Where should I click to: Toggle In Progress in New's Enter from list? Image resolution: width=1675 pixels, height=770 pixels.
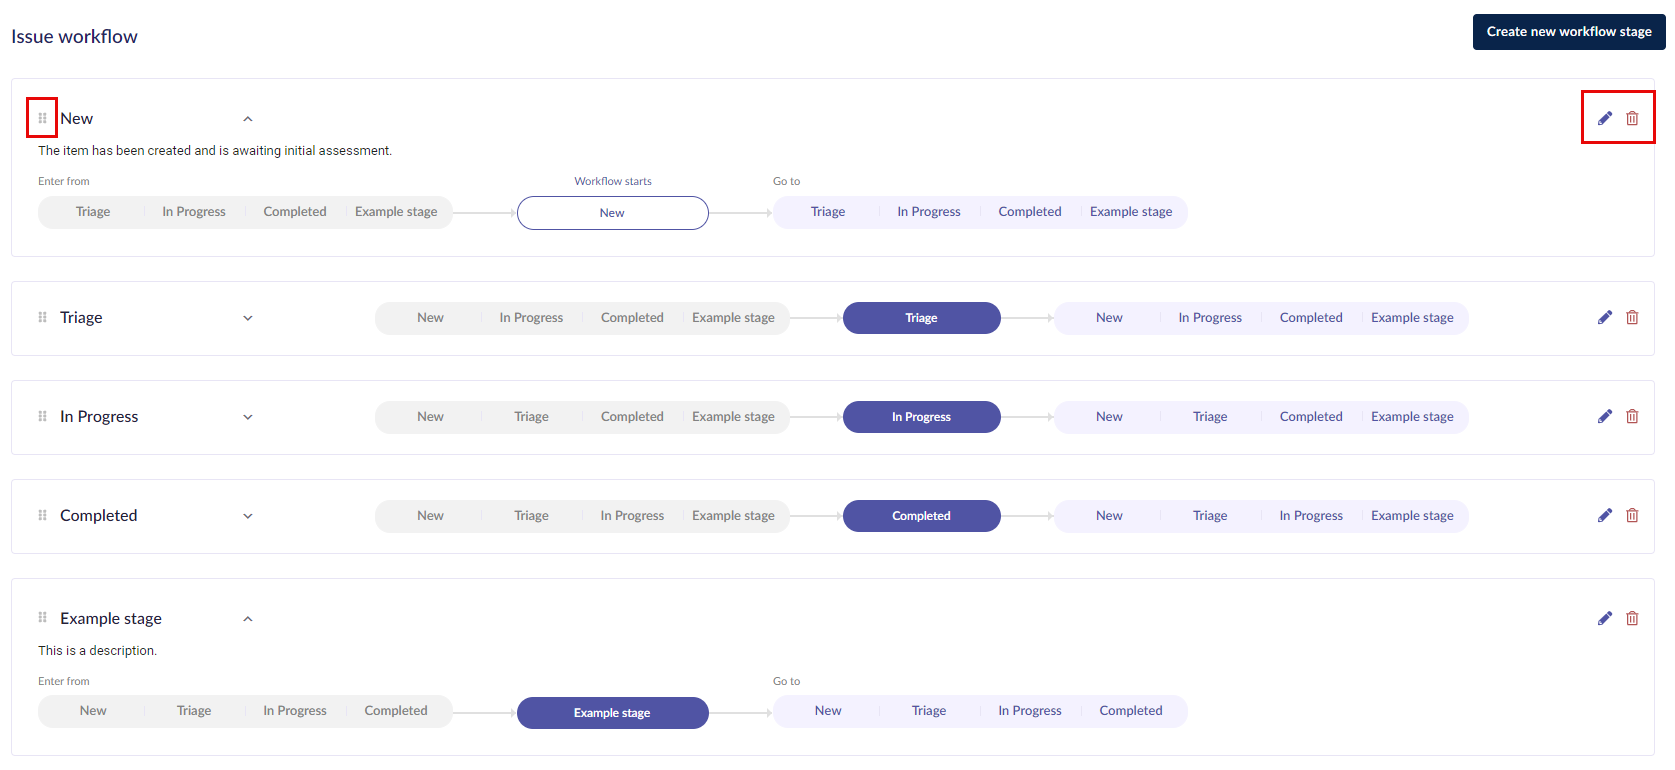coord(194,212)
